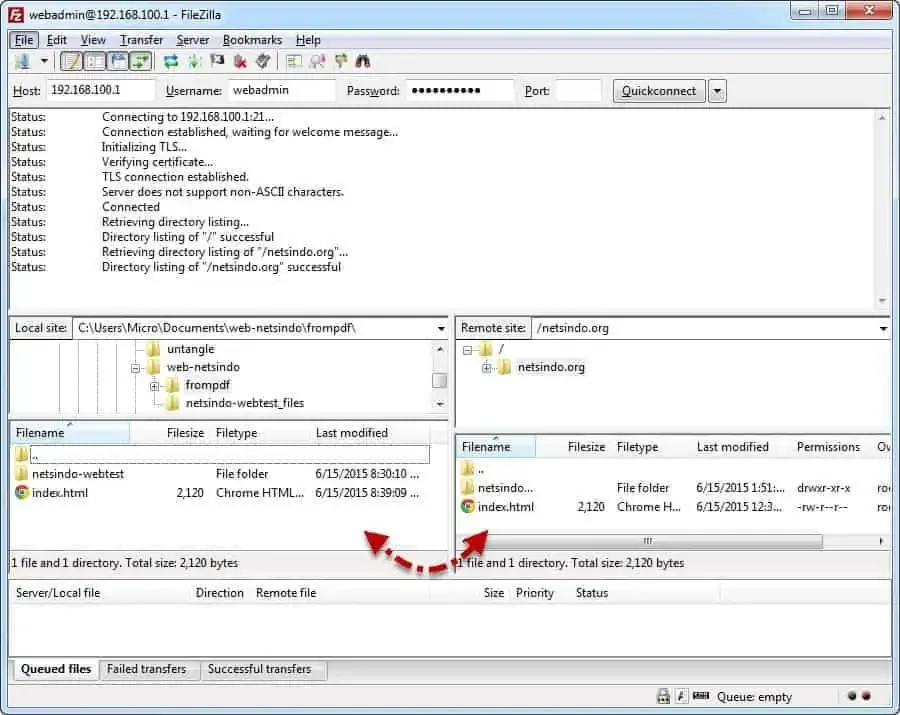This screenshot has height=715, width=900.
Task: Open the directory listing filters icon
Action: point(293,62)
